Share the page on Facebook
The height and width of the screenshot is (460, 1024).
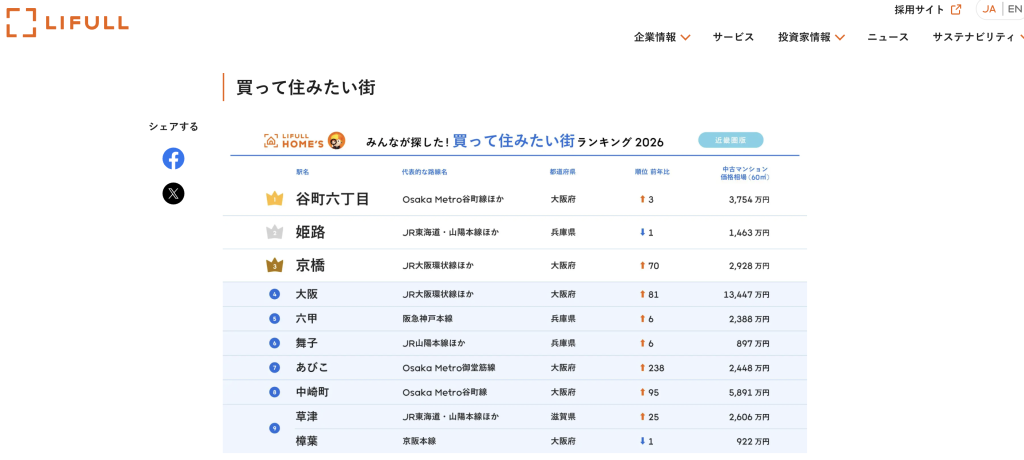173,158
